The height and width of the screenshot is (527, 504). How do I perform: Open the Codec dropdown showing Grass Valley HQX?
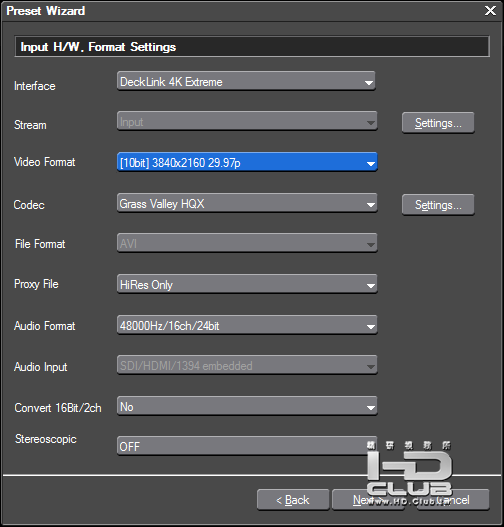(x=247, y=203)
